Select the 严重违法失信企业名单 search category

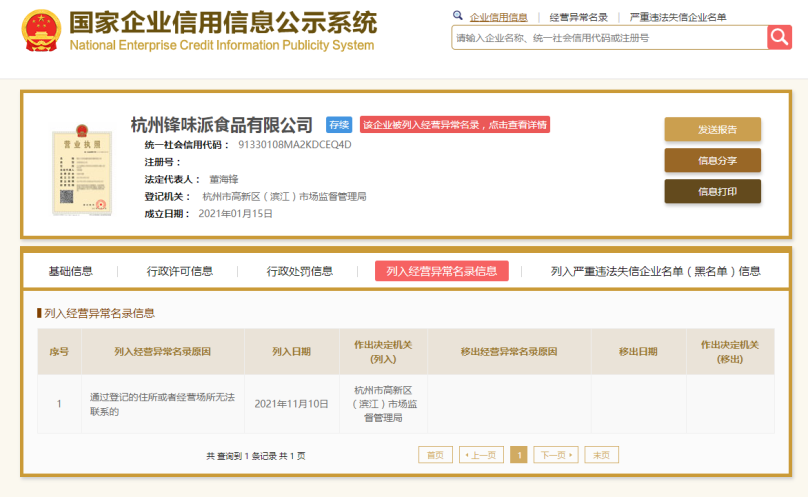(x=678, y=17)
